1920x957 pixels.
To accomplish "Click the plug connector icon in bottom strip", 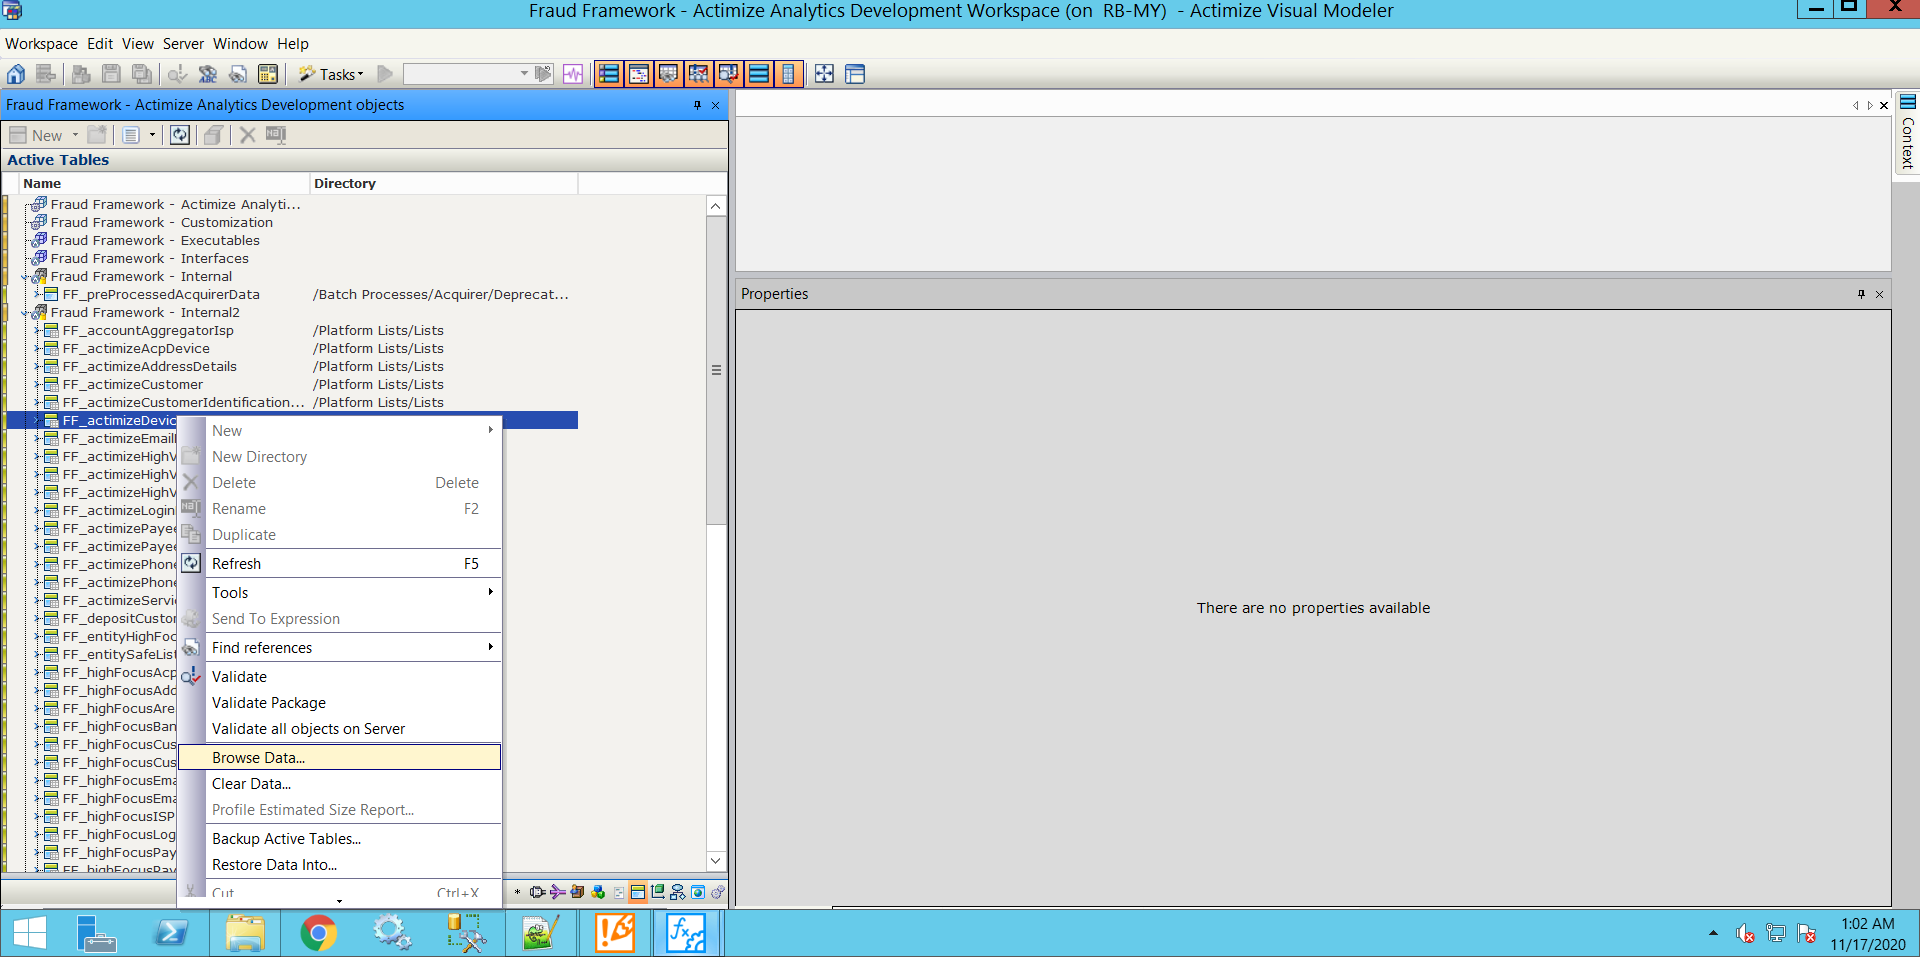I will [x=538, y=892].
